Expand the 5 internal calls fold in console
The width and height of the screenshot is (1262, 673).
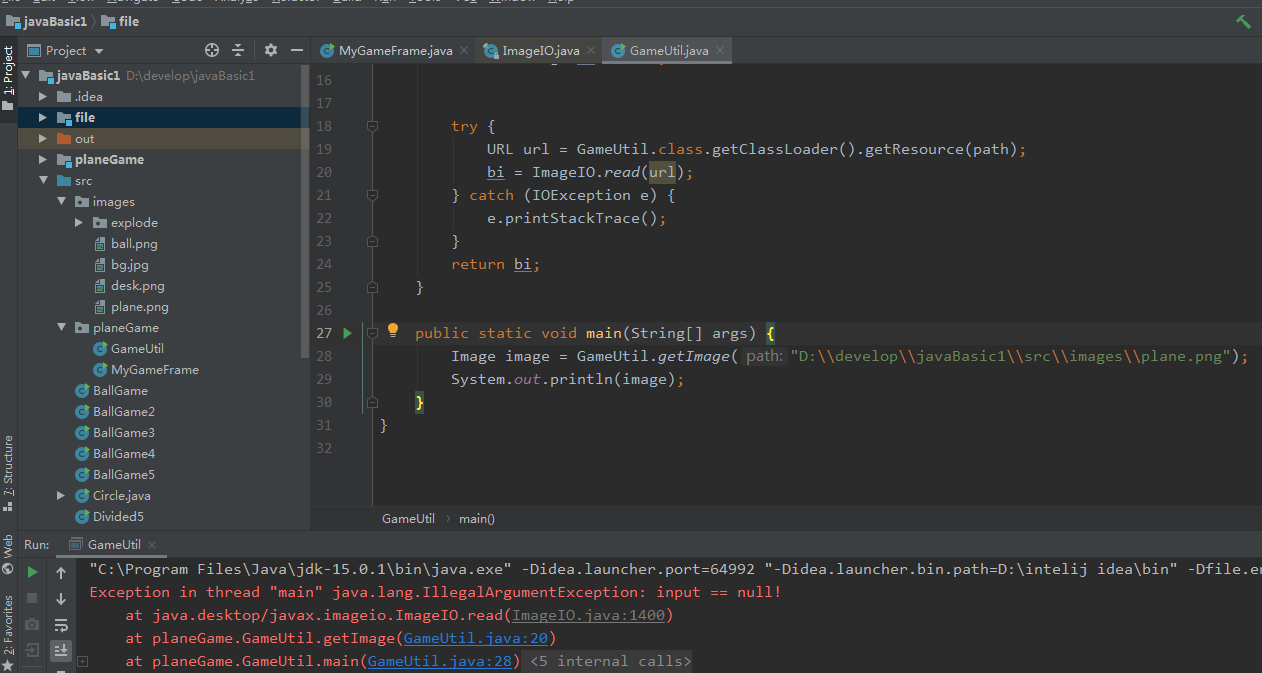click(x=609, y=661)
